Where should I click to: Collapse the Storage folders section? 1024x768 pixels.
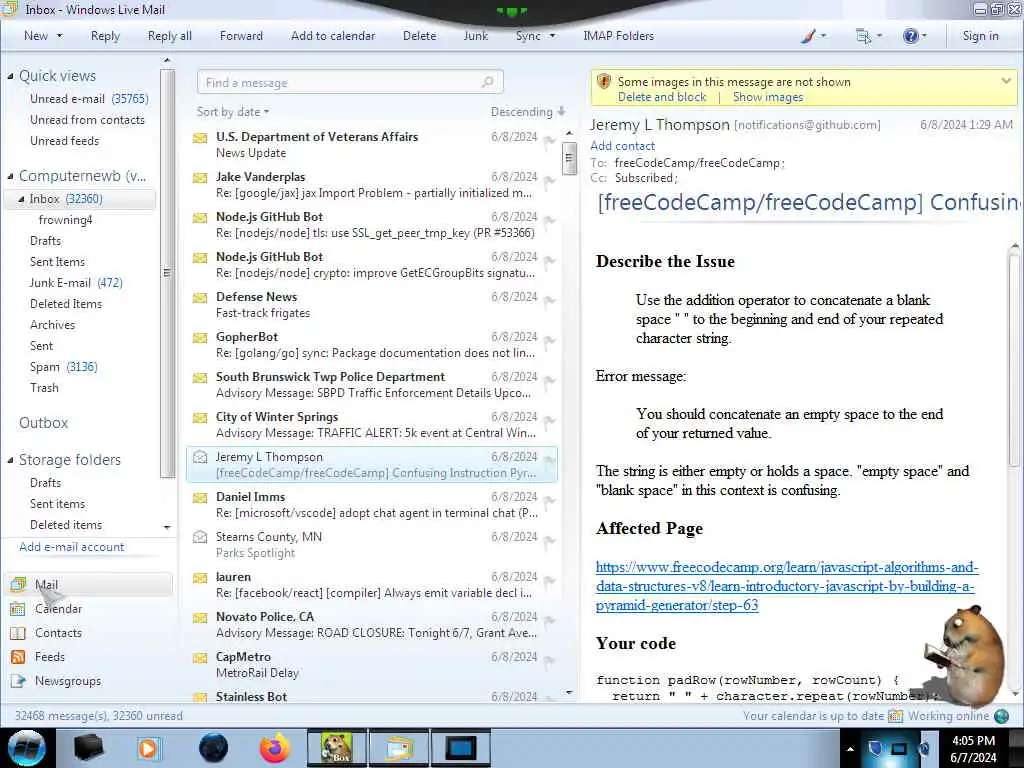[x=10, y=460]
